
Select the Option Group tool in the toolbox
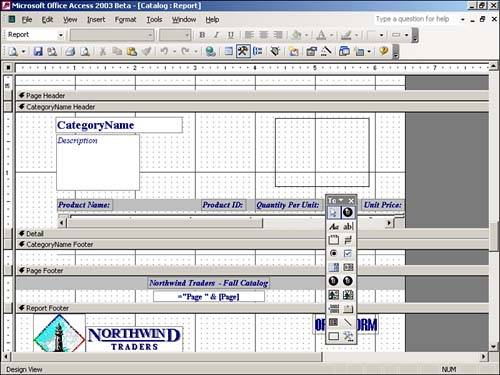pyautogui.click(x=333, y=240)
